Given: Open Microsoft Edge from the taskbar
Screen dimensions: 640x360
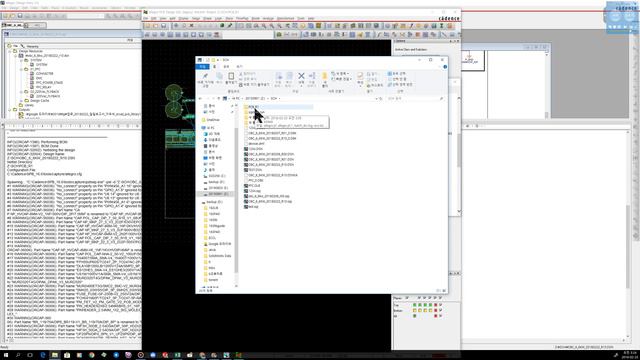Looking at the screenshot, I should (42, 355).
